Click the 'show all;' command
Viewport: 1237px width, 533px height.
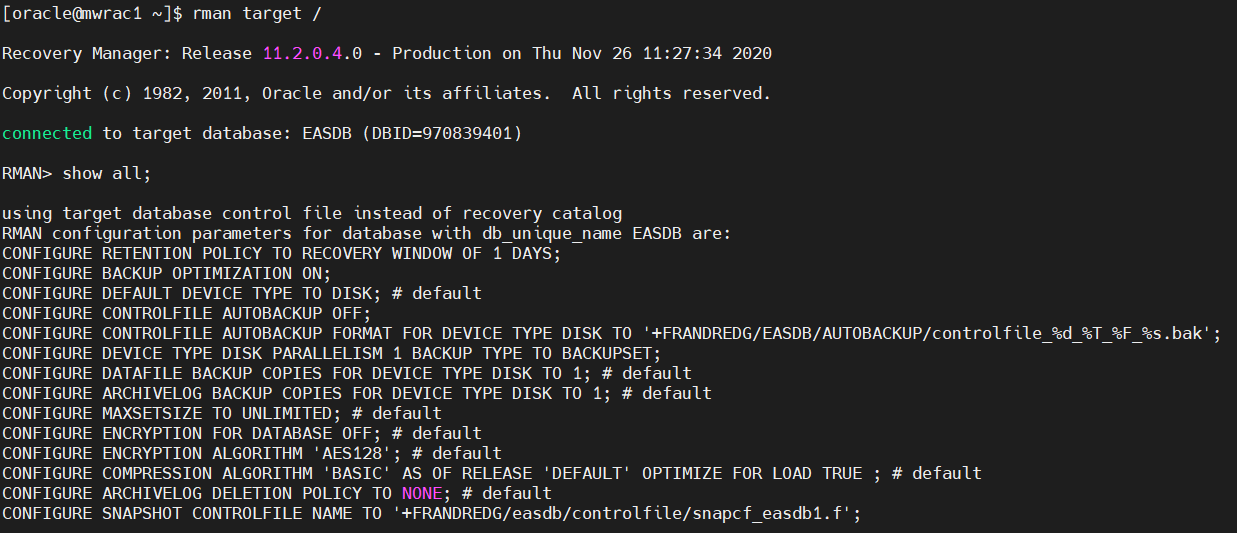point(107,173)
